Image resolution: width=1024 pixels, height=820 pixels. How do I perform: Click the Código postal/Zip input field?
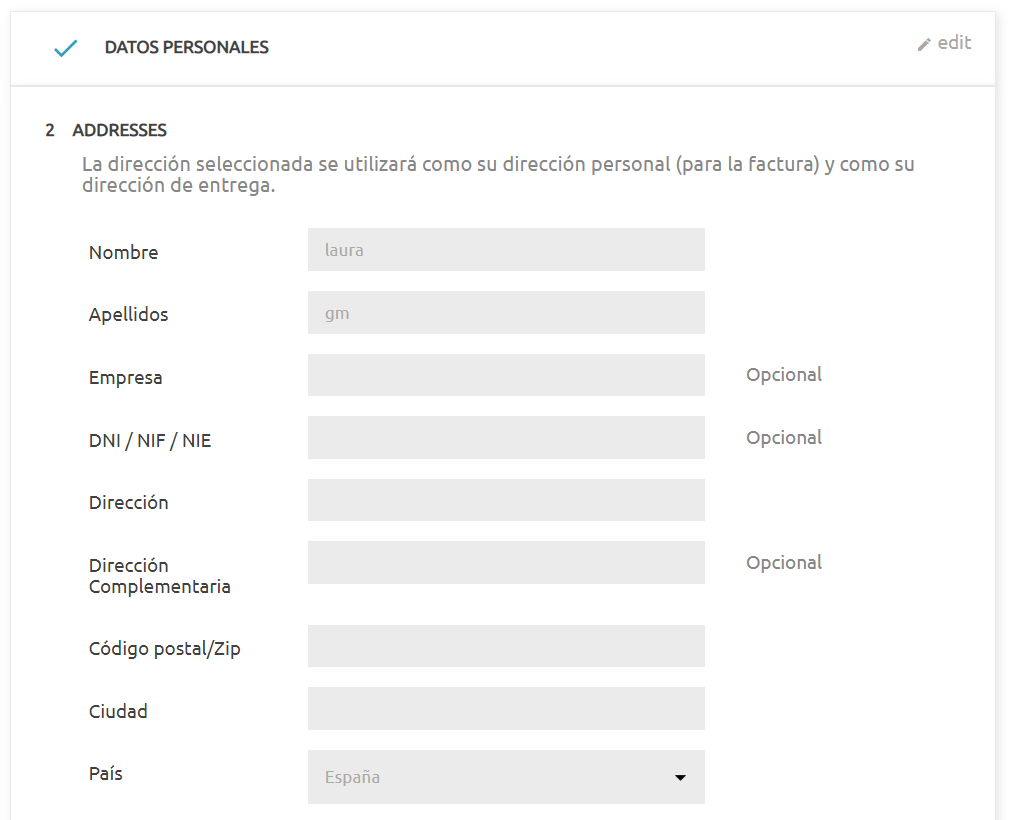[506, 646]
